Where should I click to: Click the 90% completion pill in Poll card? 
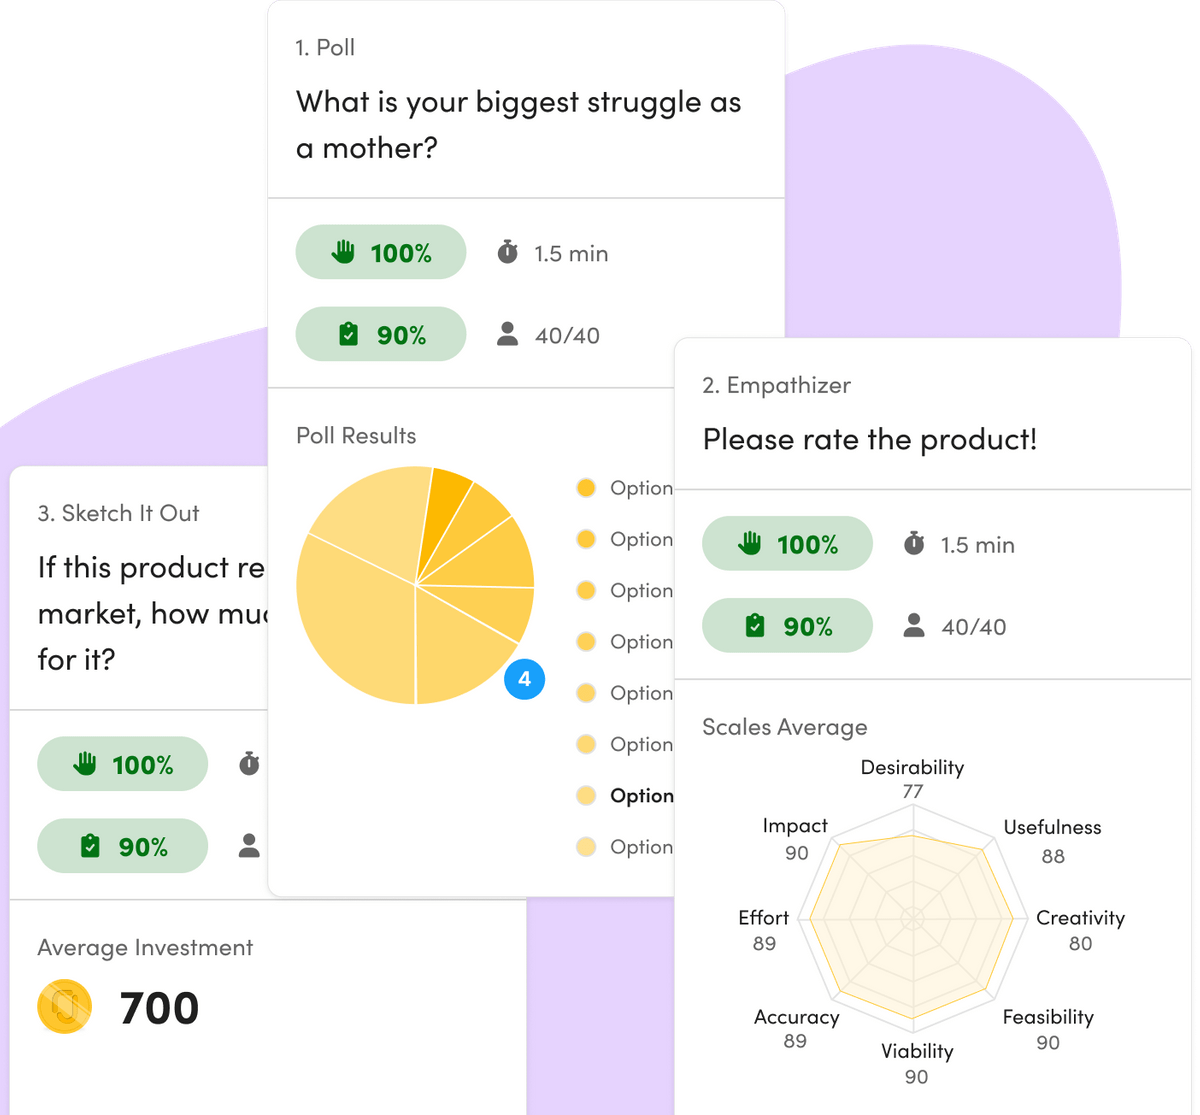(x=381, y=335)
